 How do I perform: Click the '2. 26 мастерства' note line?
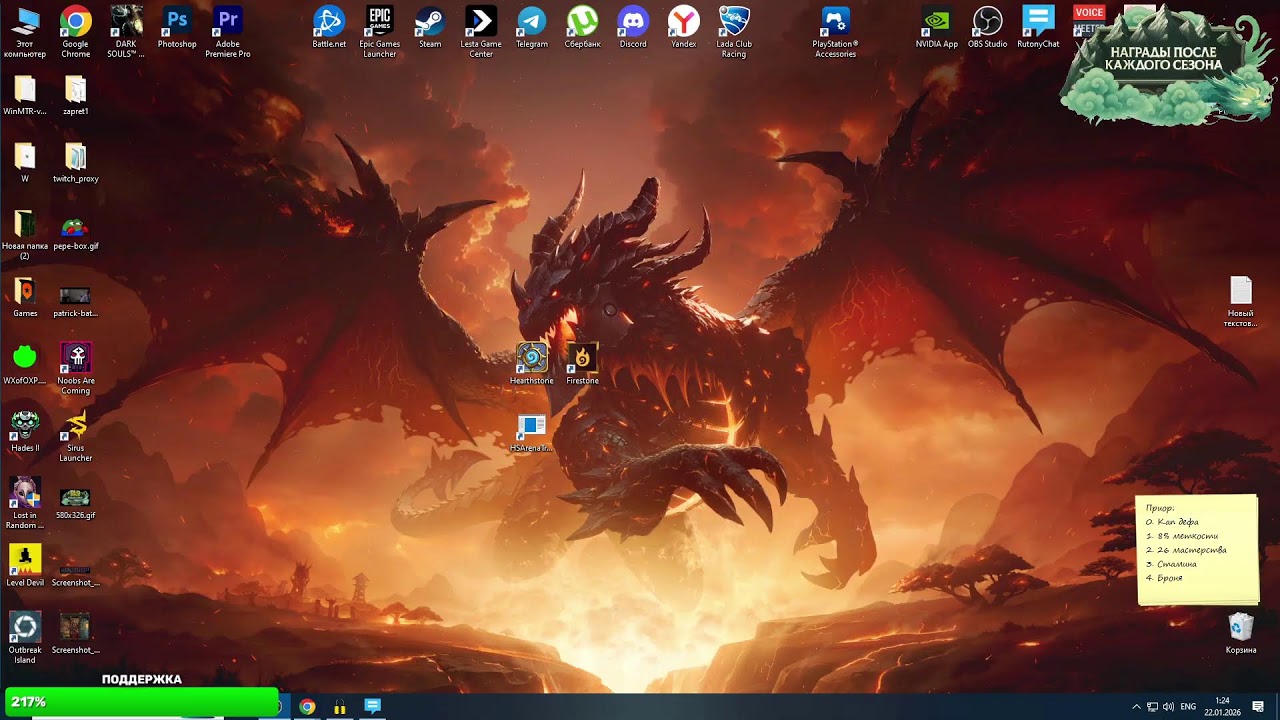[x=1186, y=550]
